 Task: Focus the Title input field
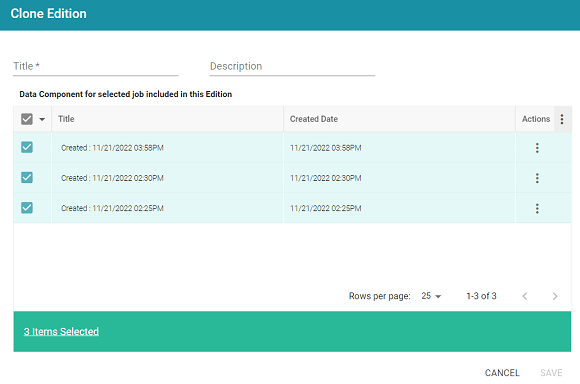tap(95, 67)
